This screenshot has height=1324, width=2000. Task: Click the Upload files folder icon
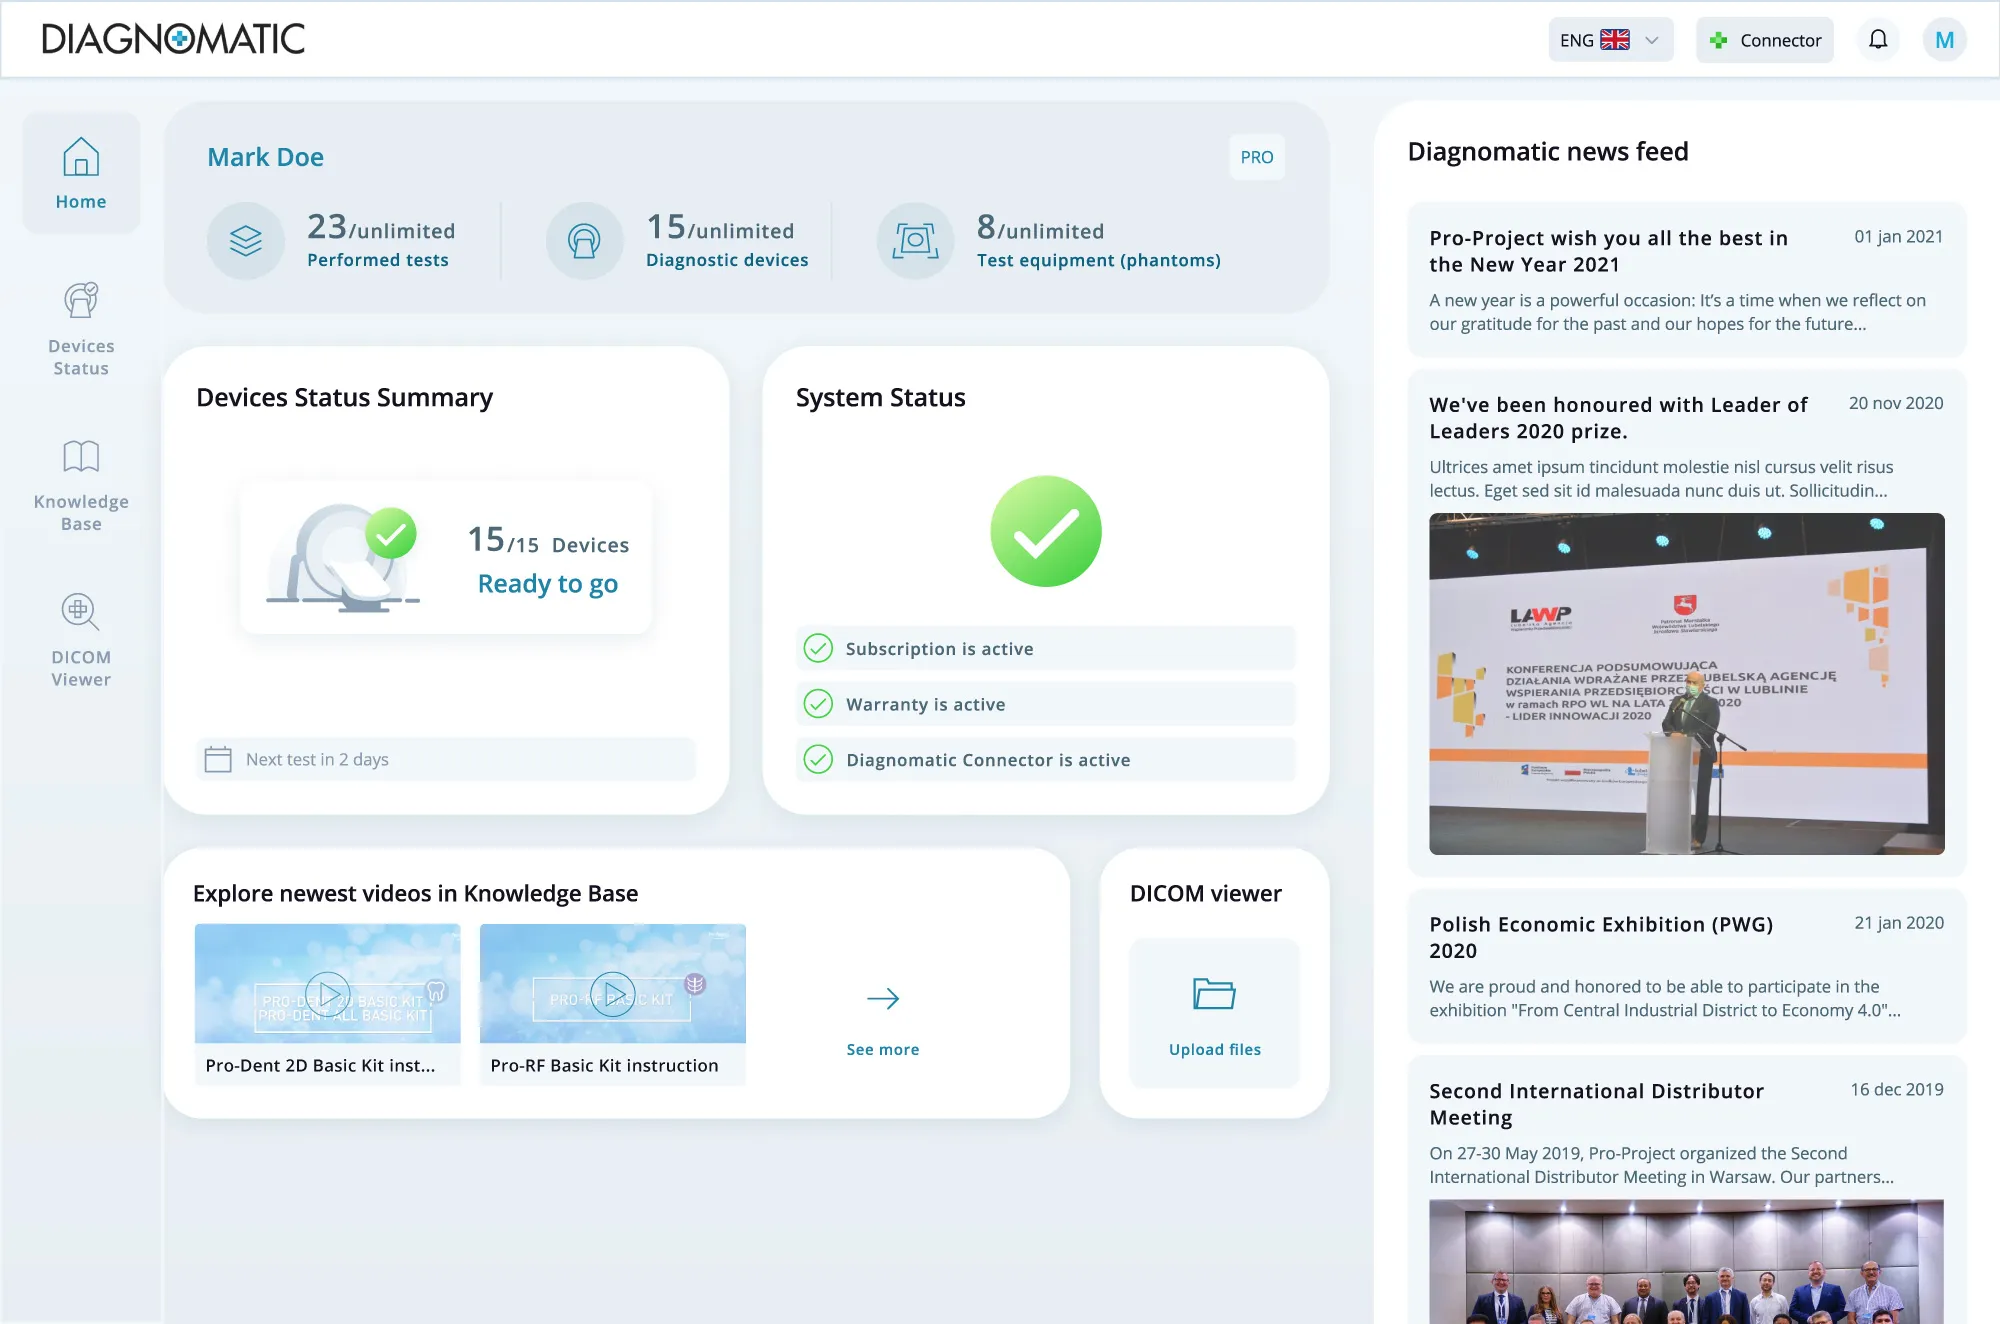click(x=1213, y=995)
